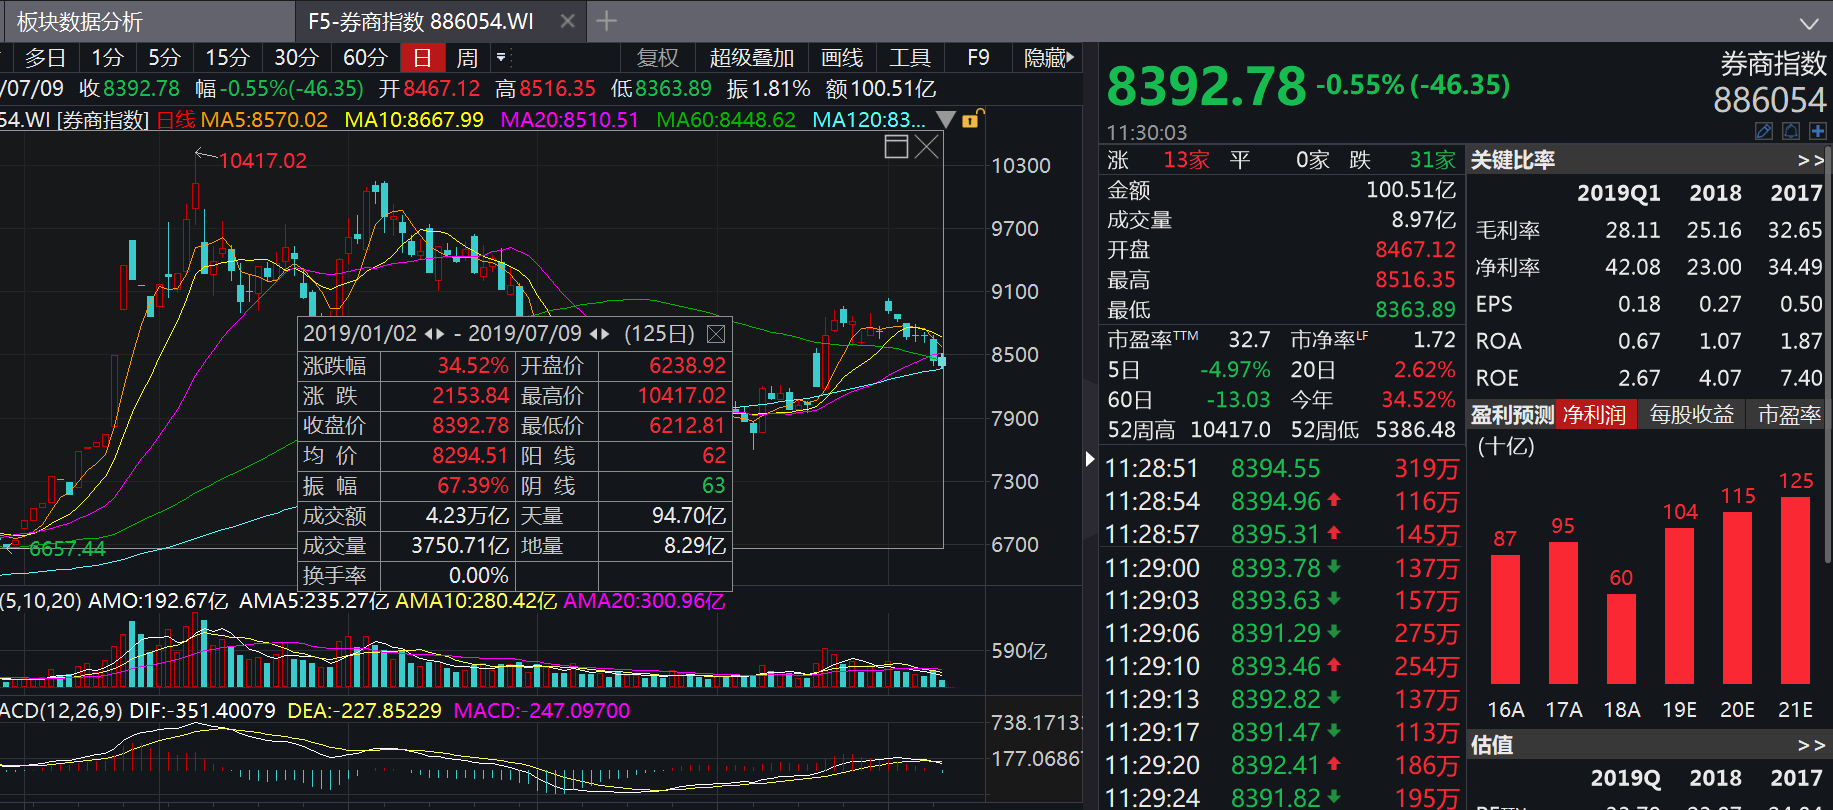Click the MA60:8448.62 indicator label
This screenshot has height=810, width=1833.
tap(726, 120)
